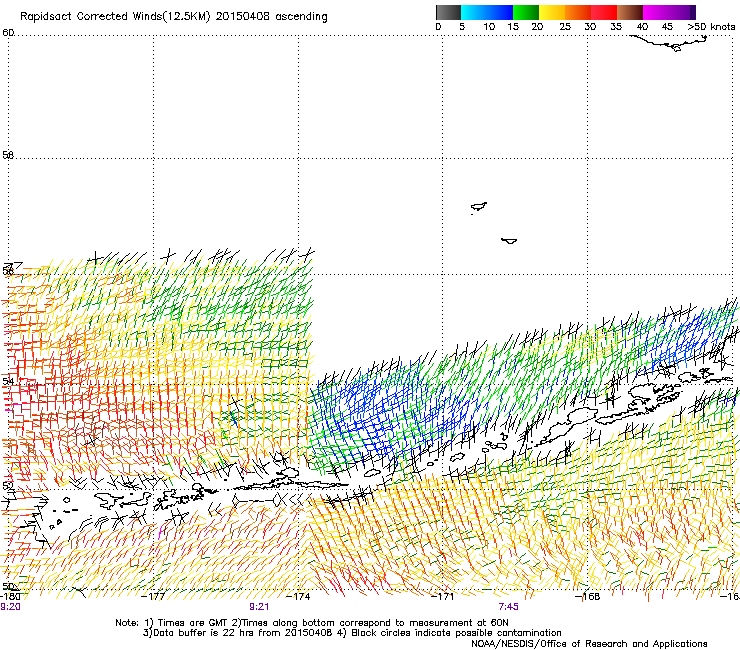The image size is (740, 650).
Task: Click the longitude label '-168'
Action: 588,597
